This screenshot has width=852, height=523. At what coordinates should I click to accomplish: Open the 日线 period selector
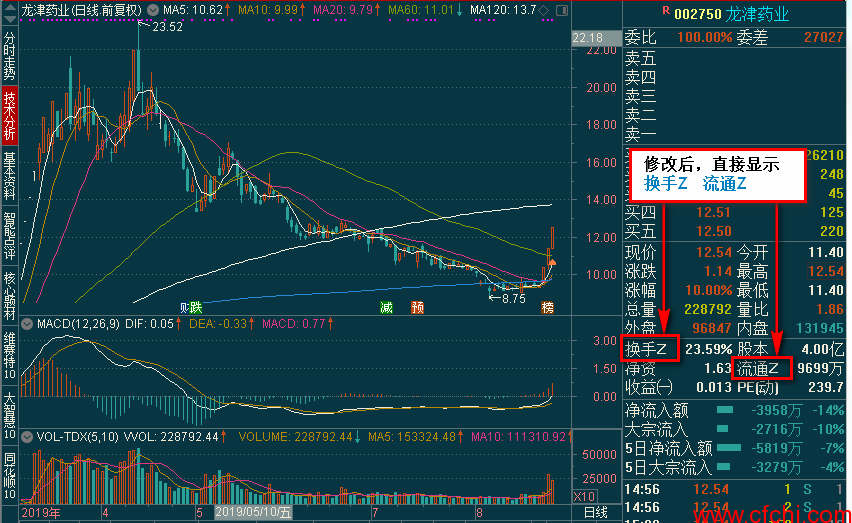(x=595, y=512)
